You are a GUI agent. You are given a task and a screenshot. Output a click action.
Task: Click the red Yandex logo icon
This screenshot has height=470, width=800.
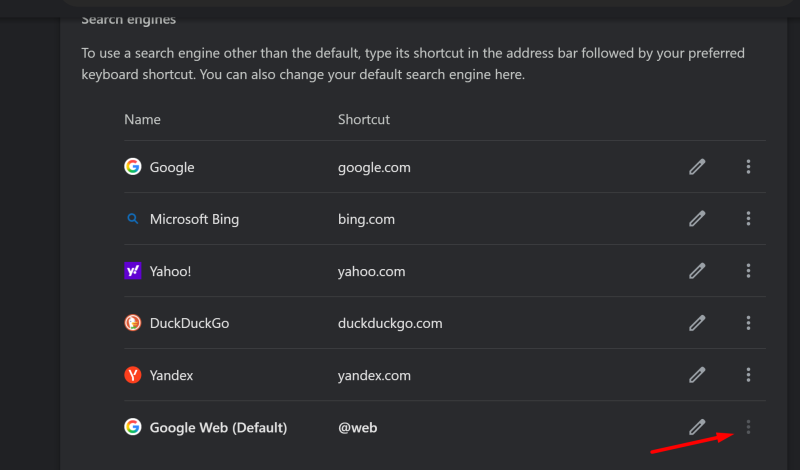(x=132, y=375)
